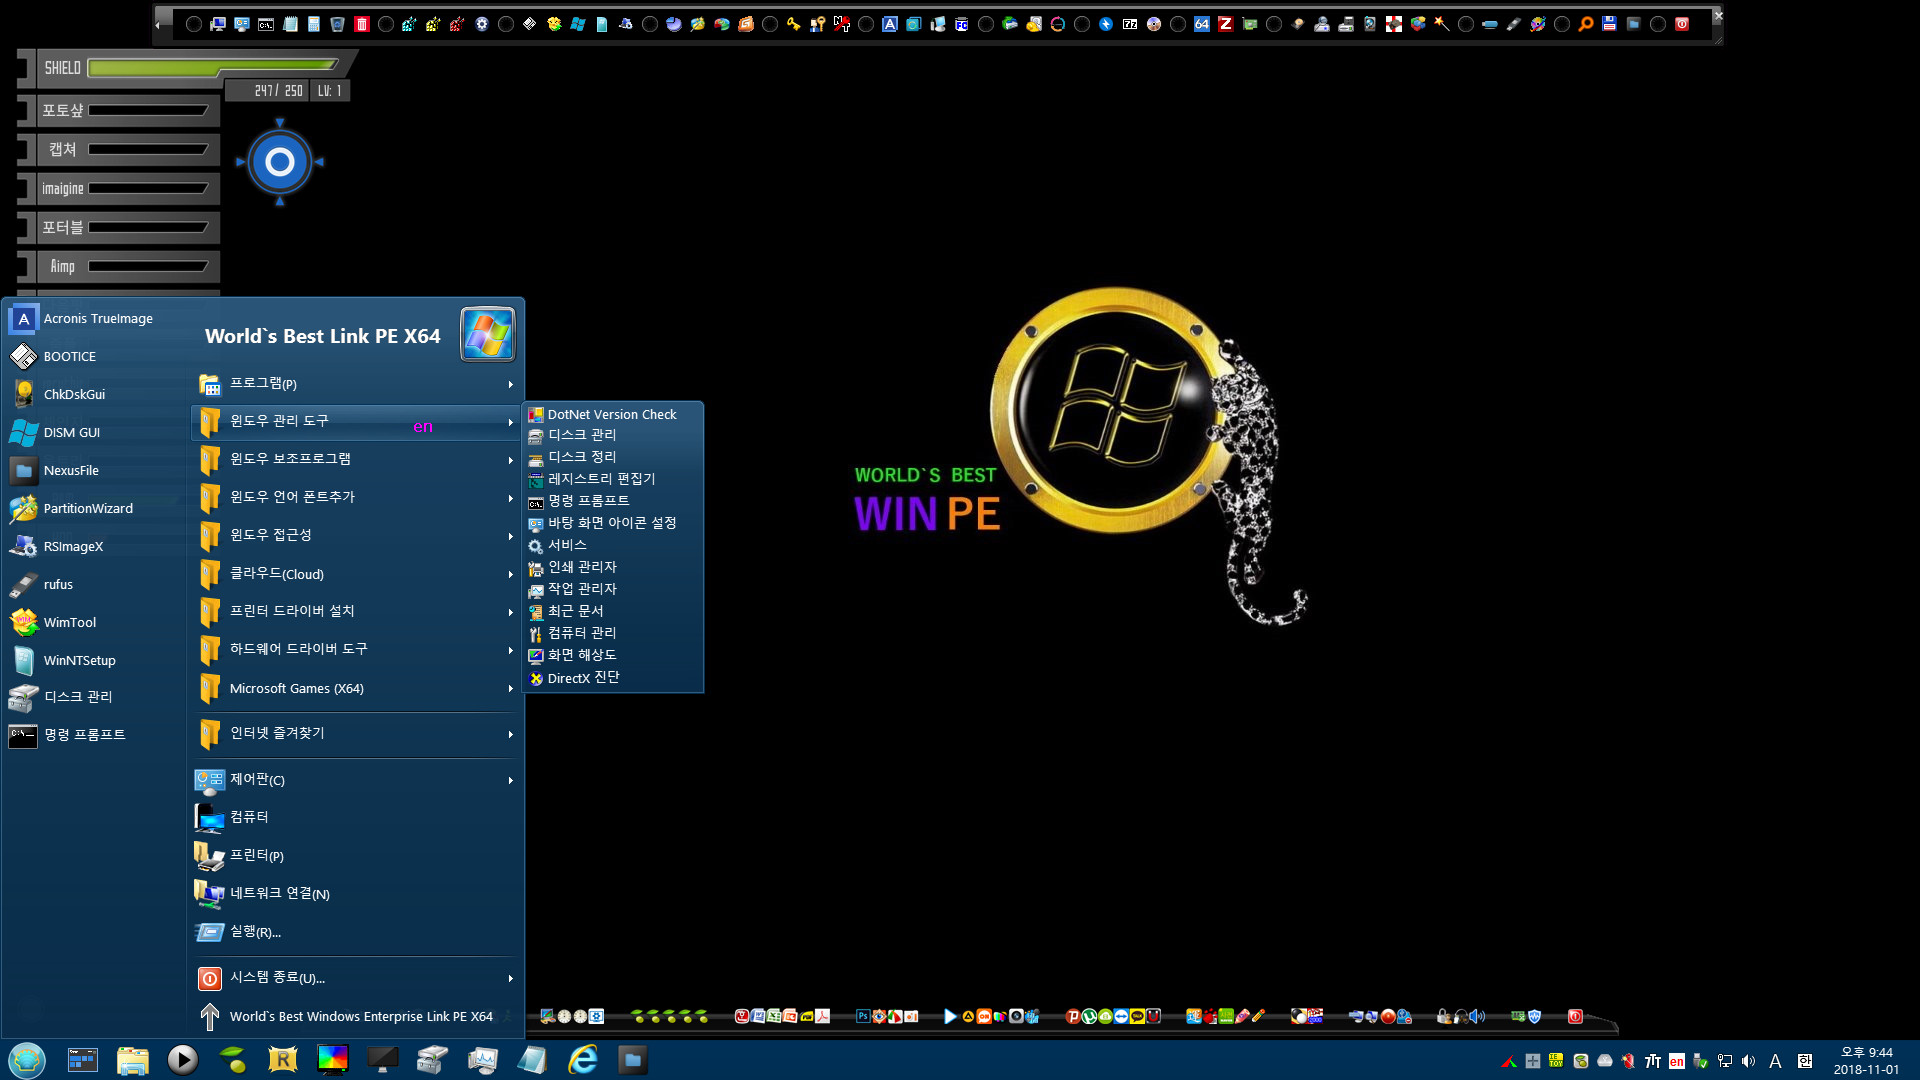Click the 포토샵 launcher bar widget
This screenshot has height=1080, width=1920.
[x=119, y=111]
